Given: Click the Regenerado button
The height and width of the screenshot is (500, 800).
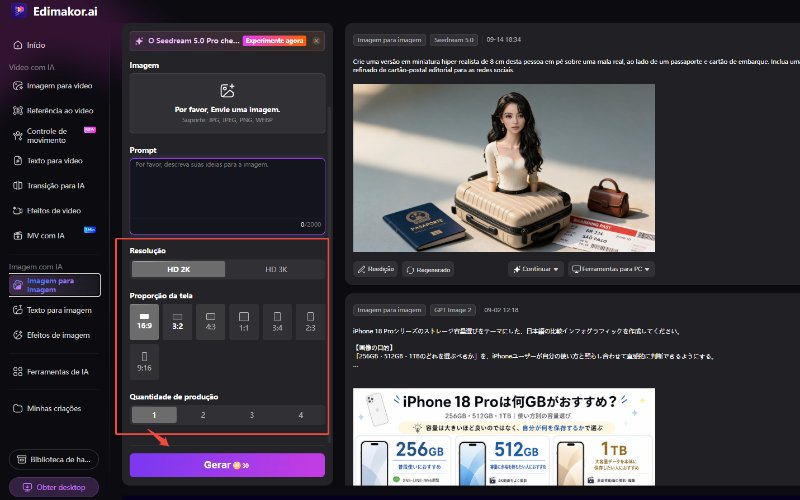Looking at the screenshot, I should pos(428,269).
